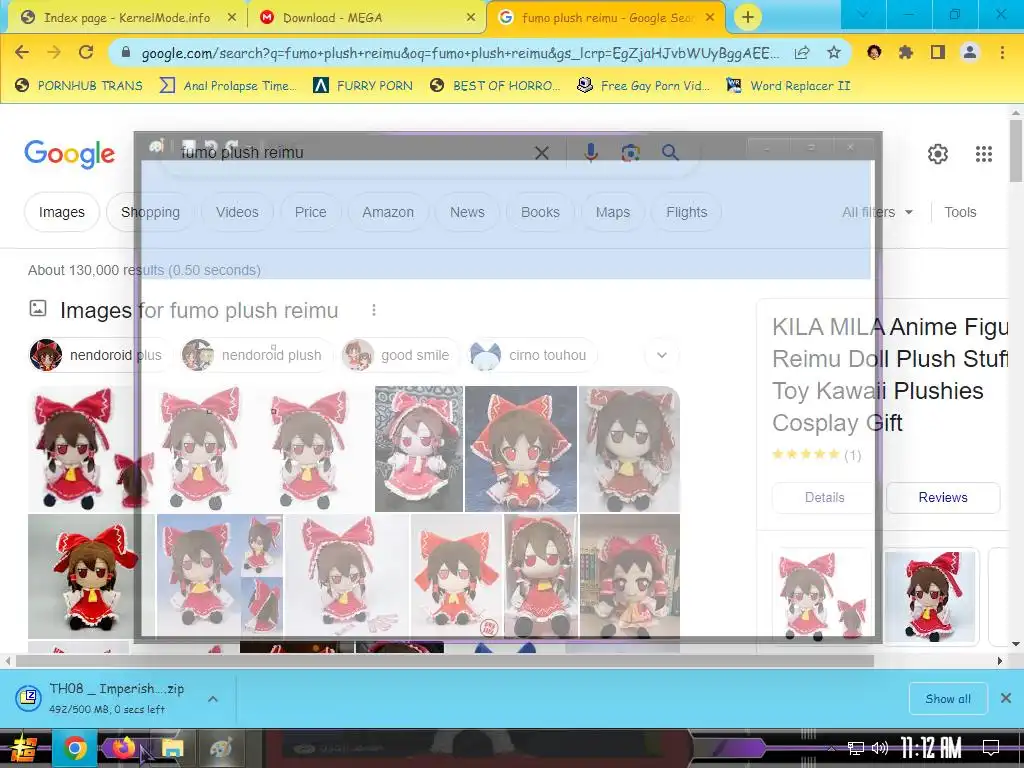Image resolution: width=1024 pixels, height=768 pixels.
Task: Open the first Reimu plush image thumbnail
Action: (91, 448)
